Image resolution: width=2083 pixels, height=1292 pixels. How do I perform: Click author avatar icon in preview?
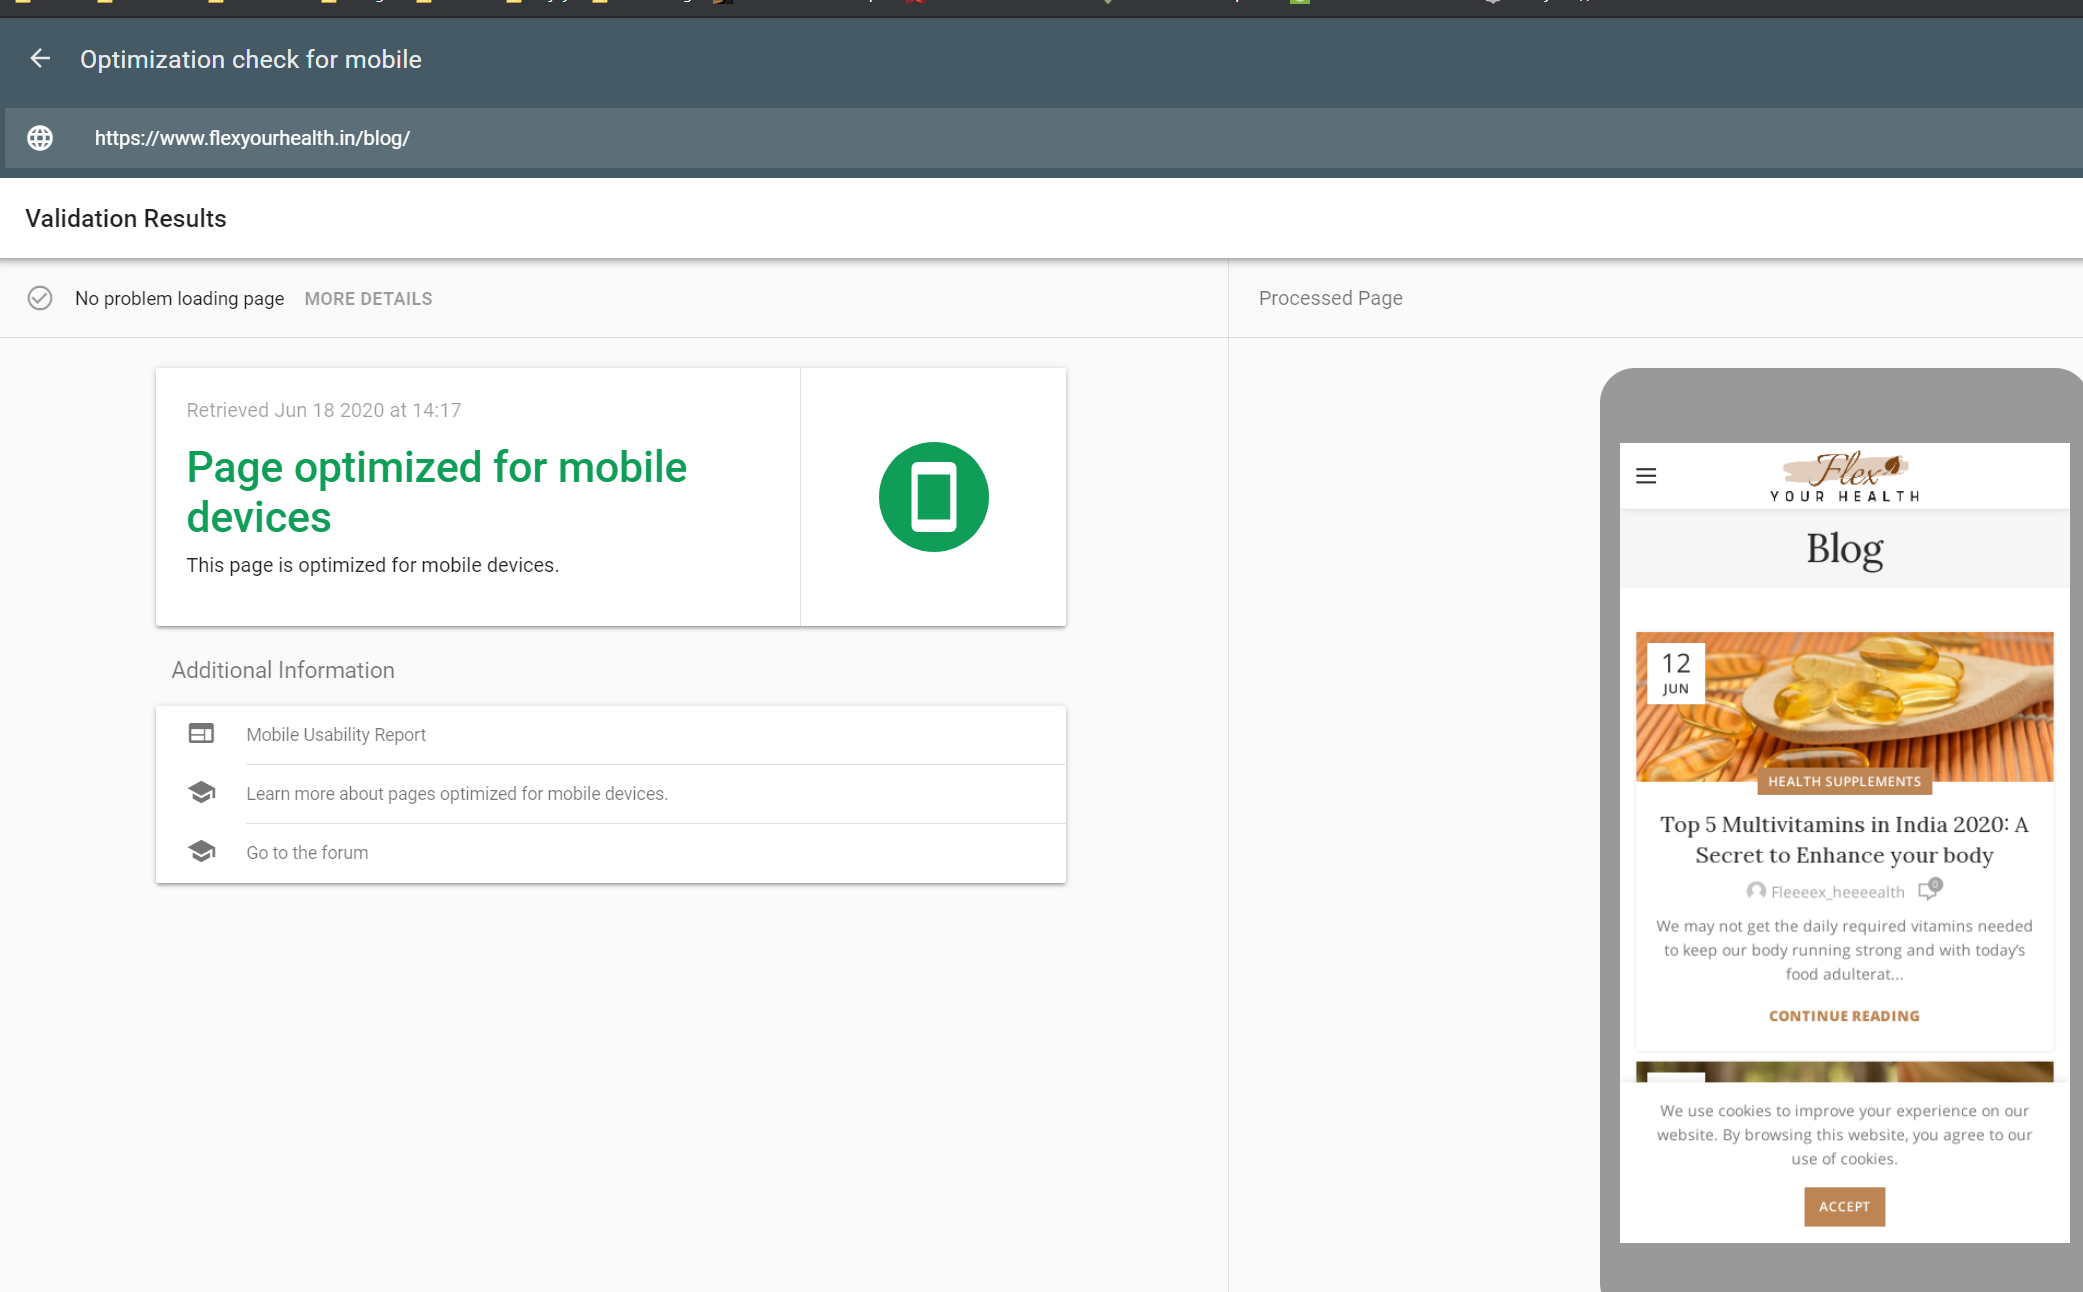1756,891
